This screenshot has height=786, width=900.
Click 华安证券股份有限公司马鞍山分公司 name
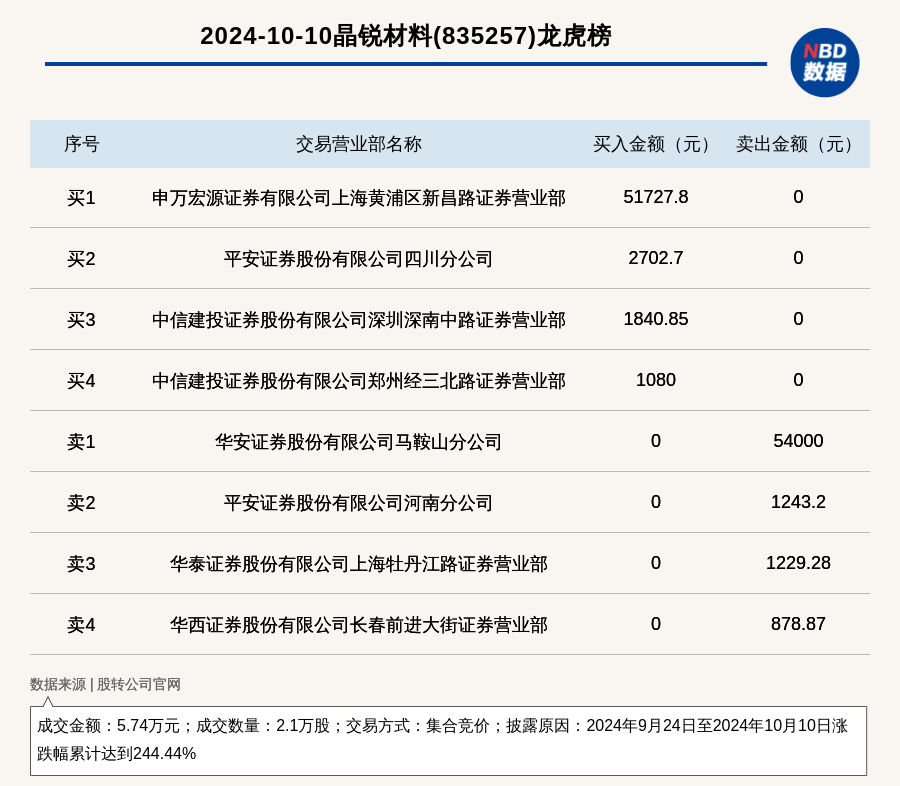pyautogui.click(x=359, y=442)
